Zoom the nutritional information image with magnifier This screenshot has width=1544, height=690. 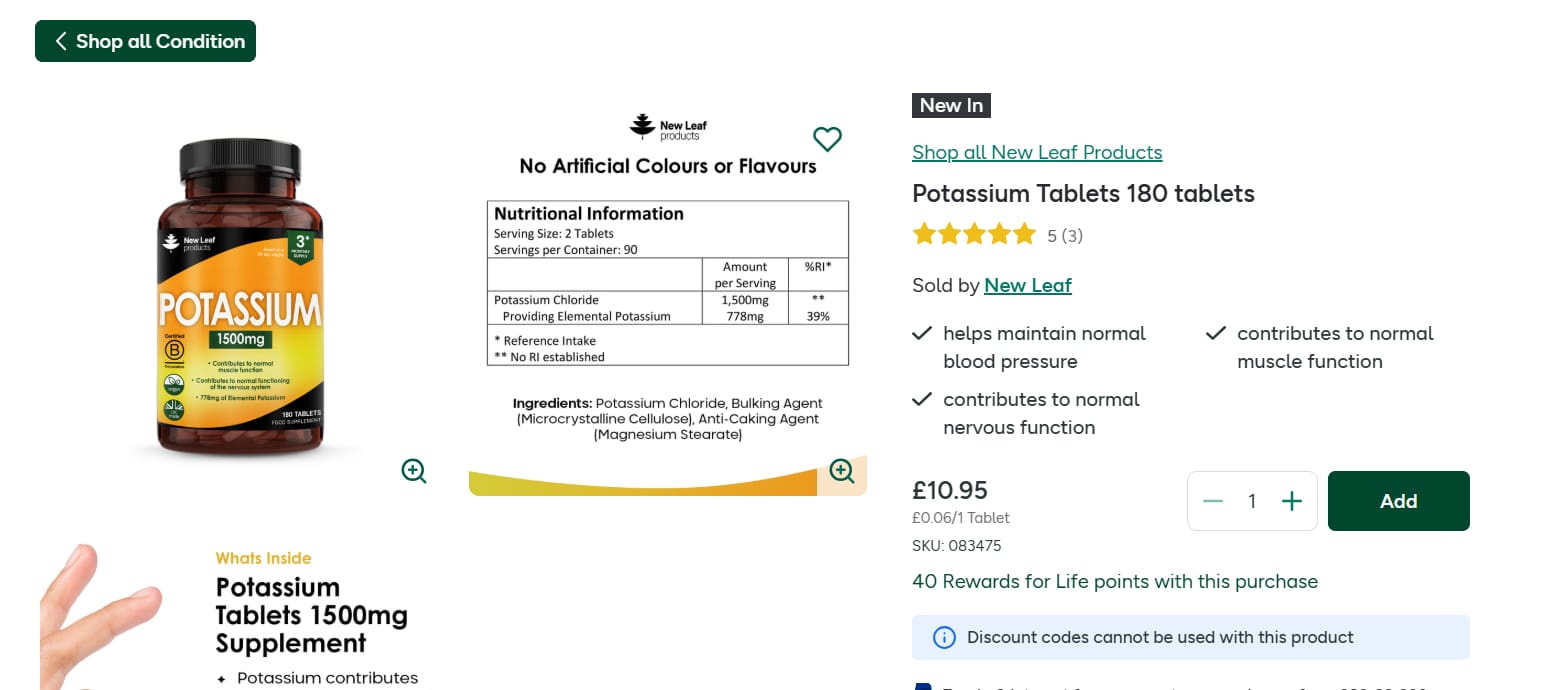click(842, 471)
